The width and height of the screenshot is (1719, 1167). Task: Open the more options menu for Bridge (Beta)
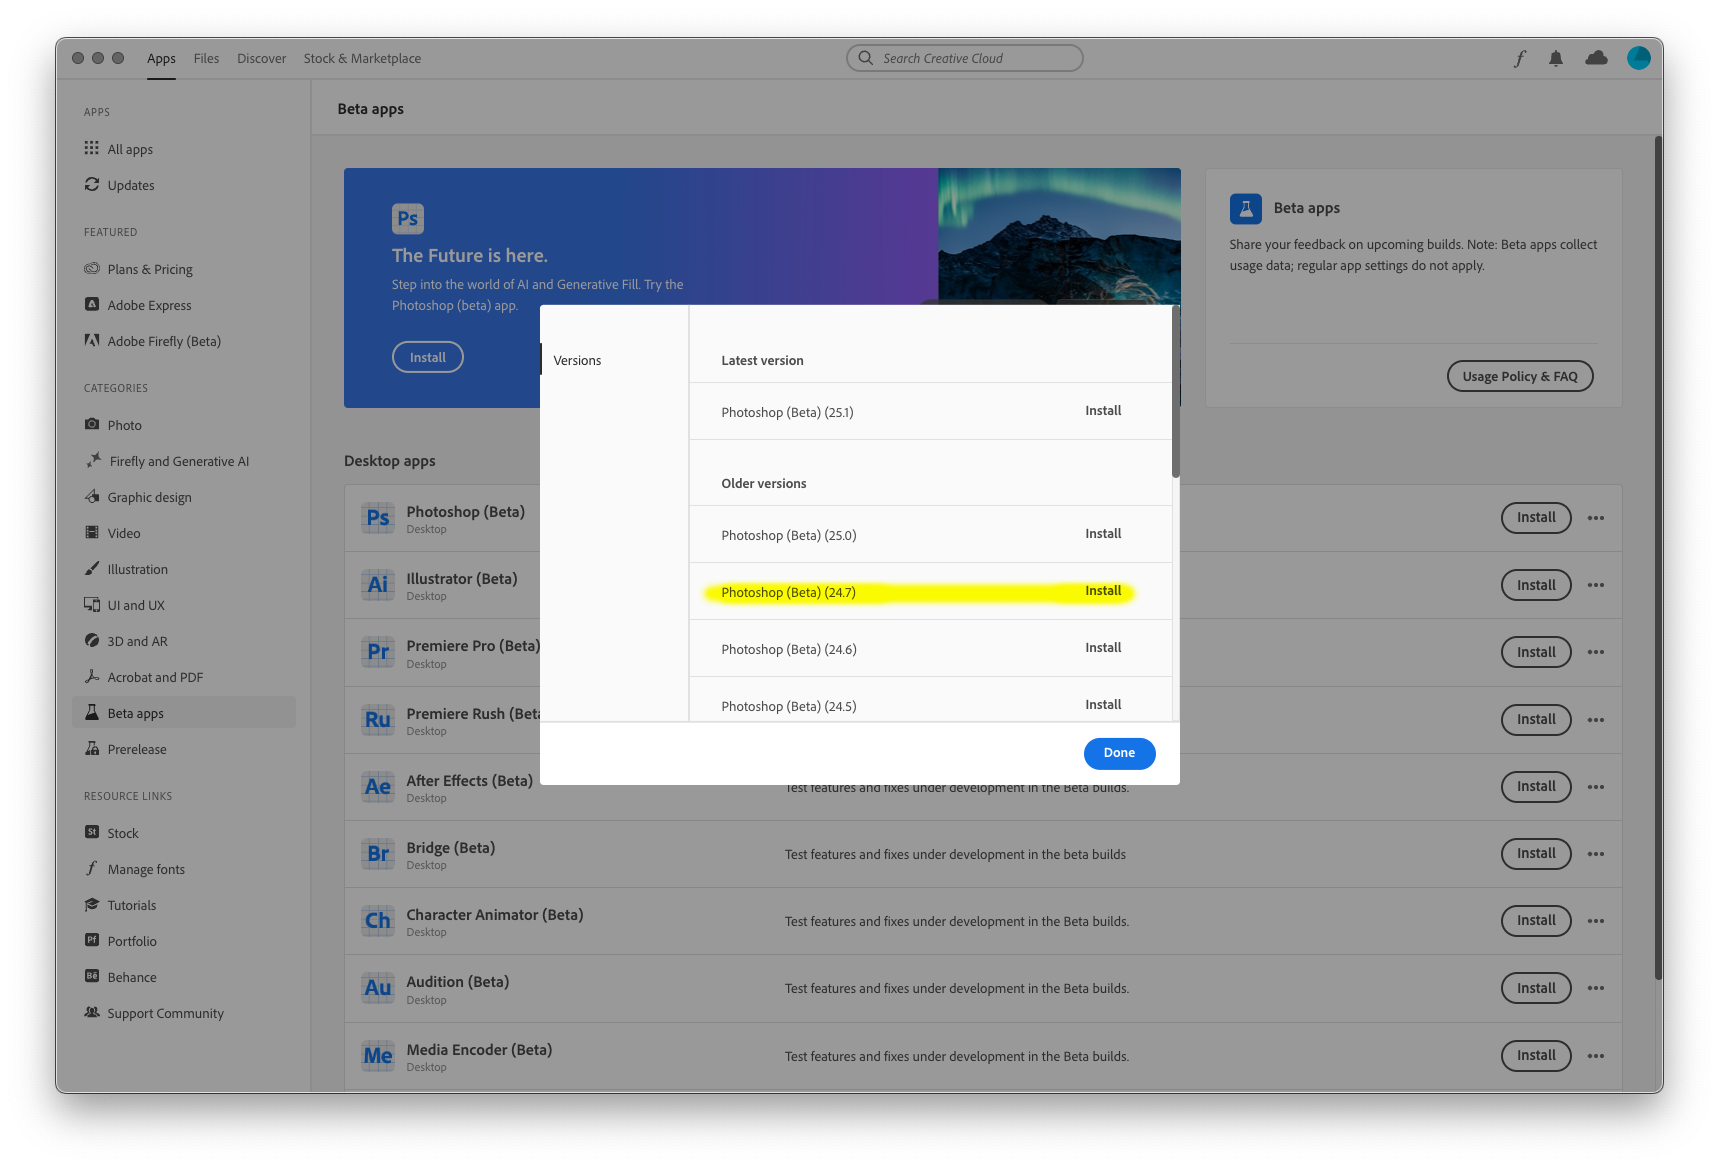click(x=1595, y=854)
